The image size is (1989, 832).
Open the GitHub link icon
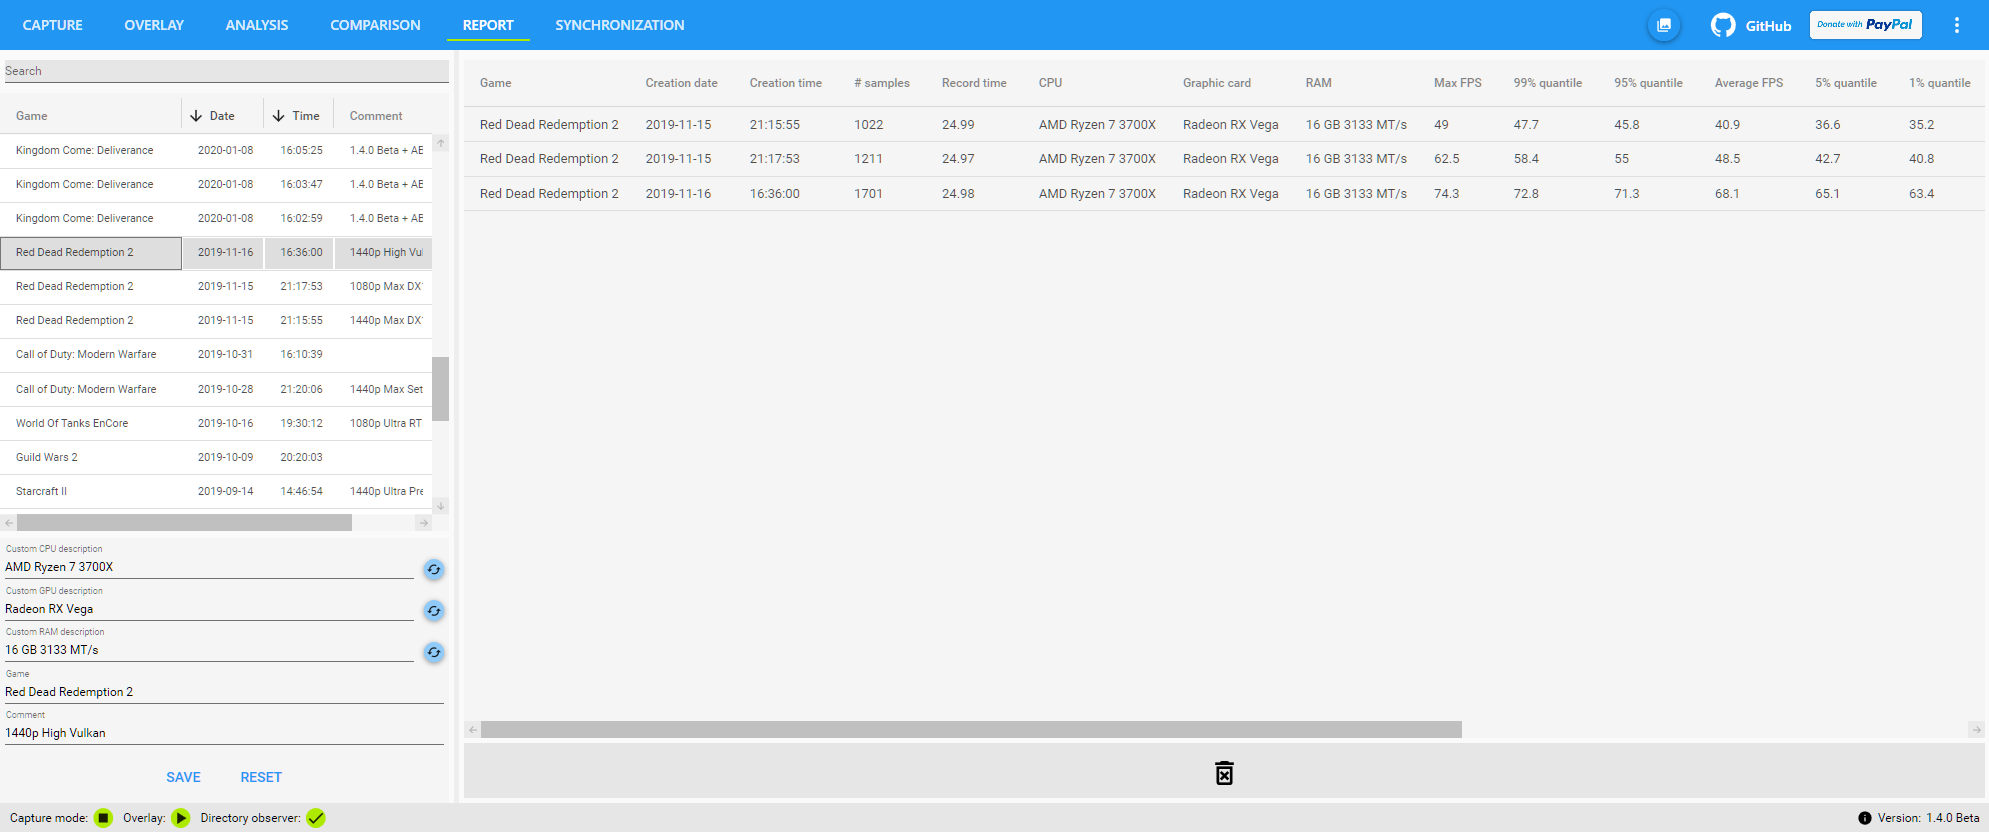click(1723, 25)
